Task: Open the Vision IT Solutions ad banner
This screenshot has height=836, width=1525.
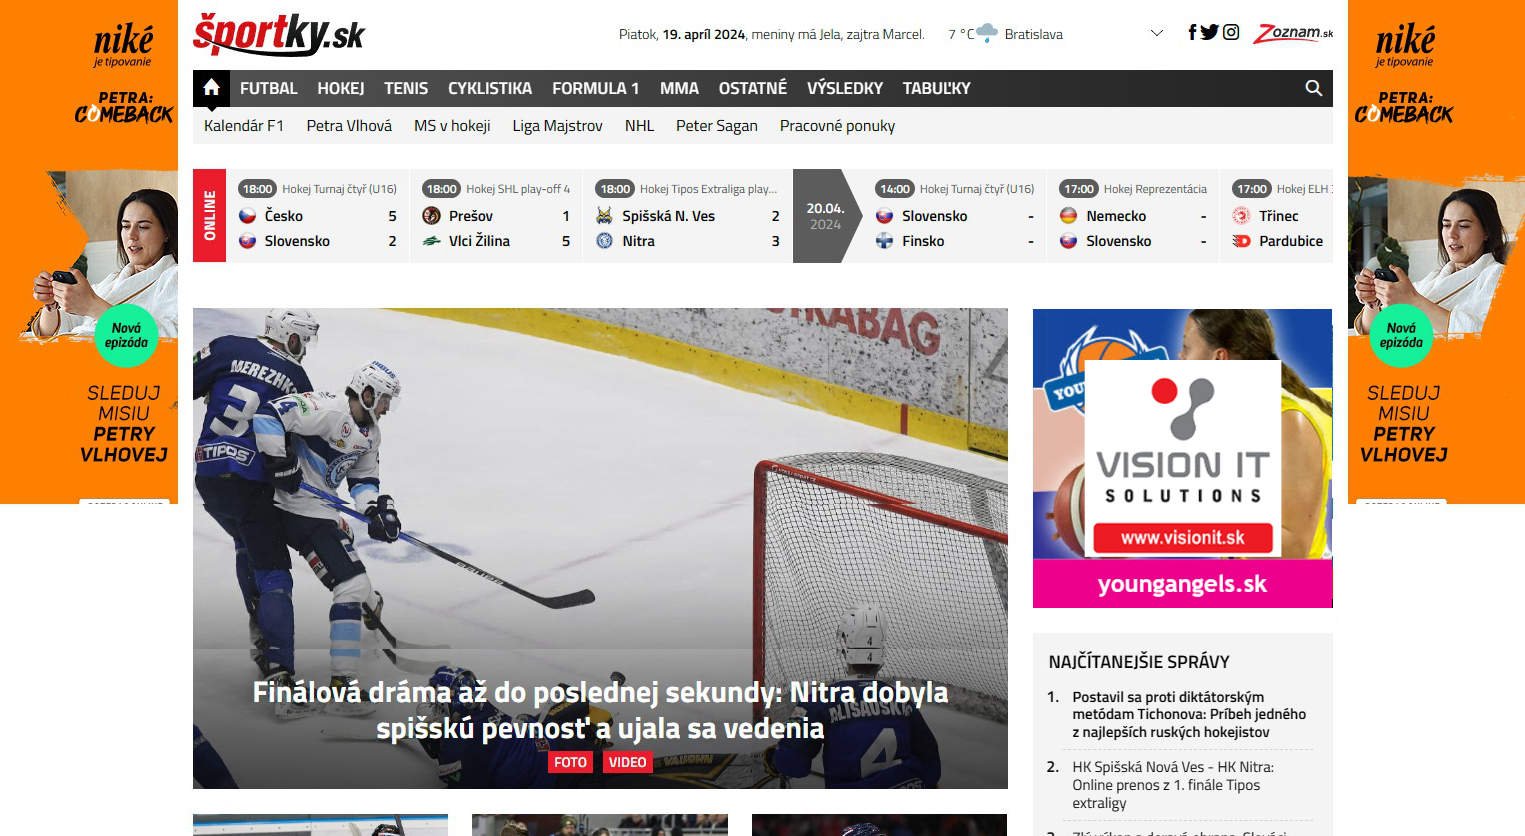Action: click(x=1182, y=458)
